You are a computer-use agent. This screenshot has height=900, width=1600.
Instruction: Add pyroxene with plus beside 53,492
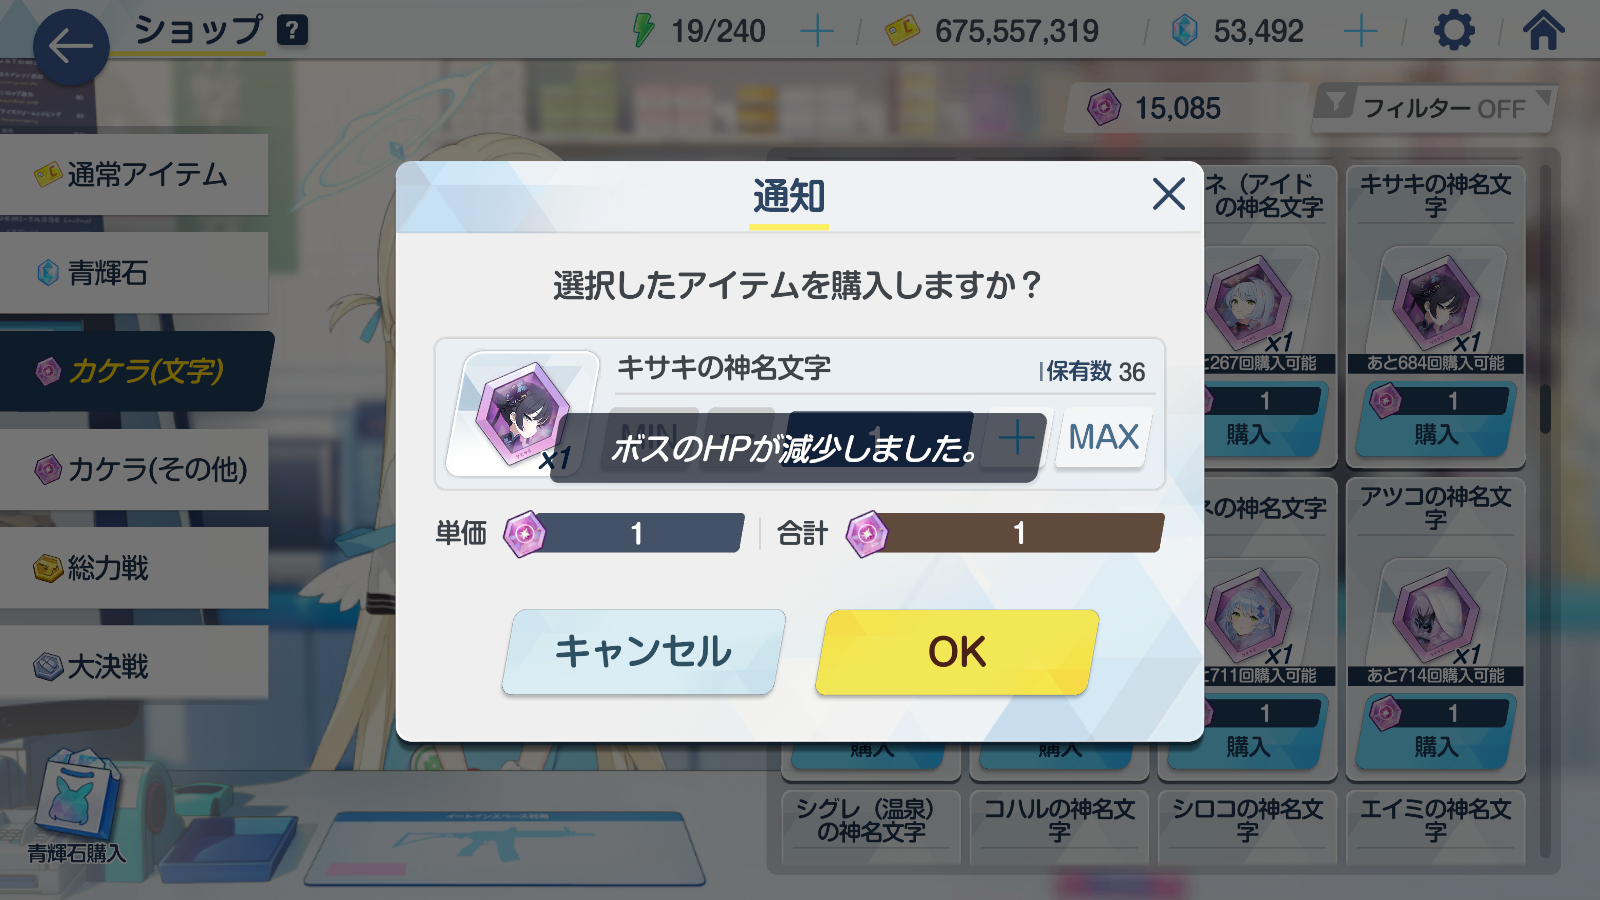(1360, 31)
